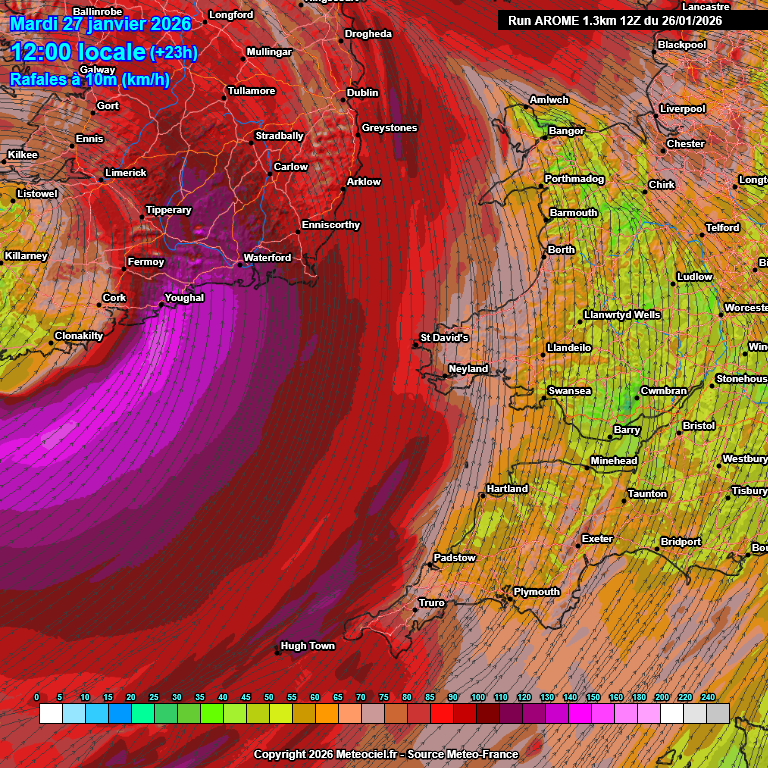The image size is (768, 768).
Task: Click the Galway city label
Action: 97,70
